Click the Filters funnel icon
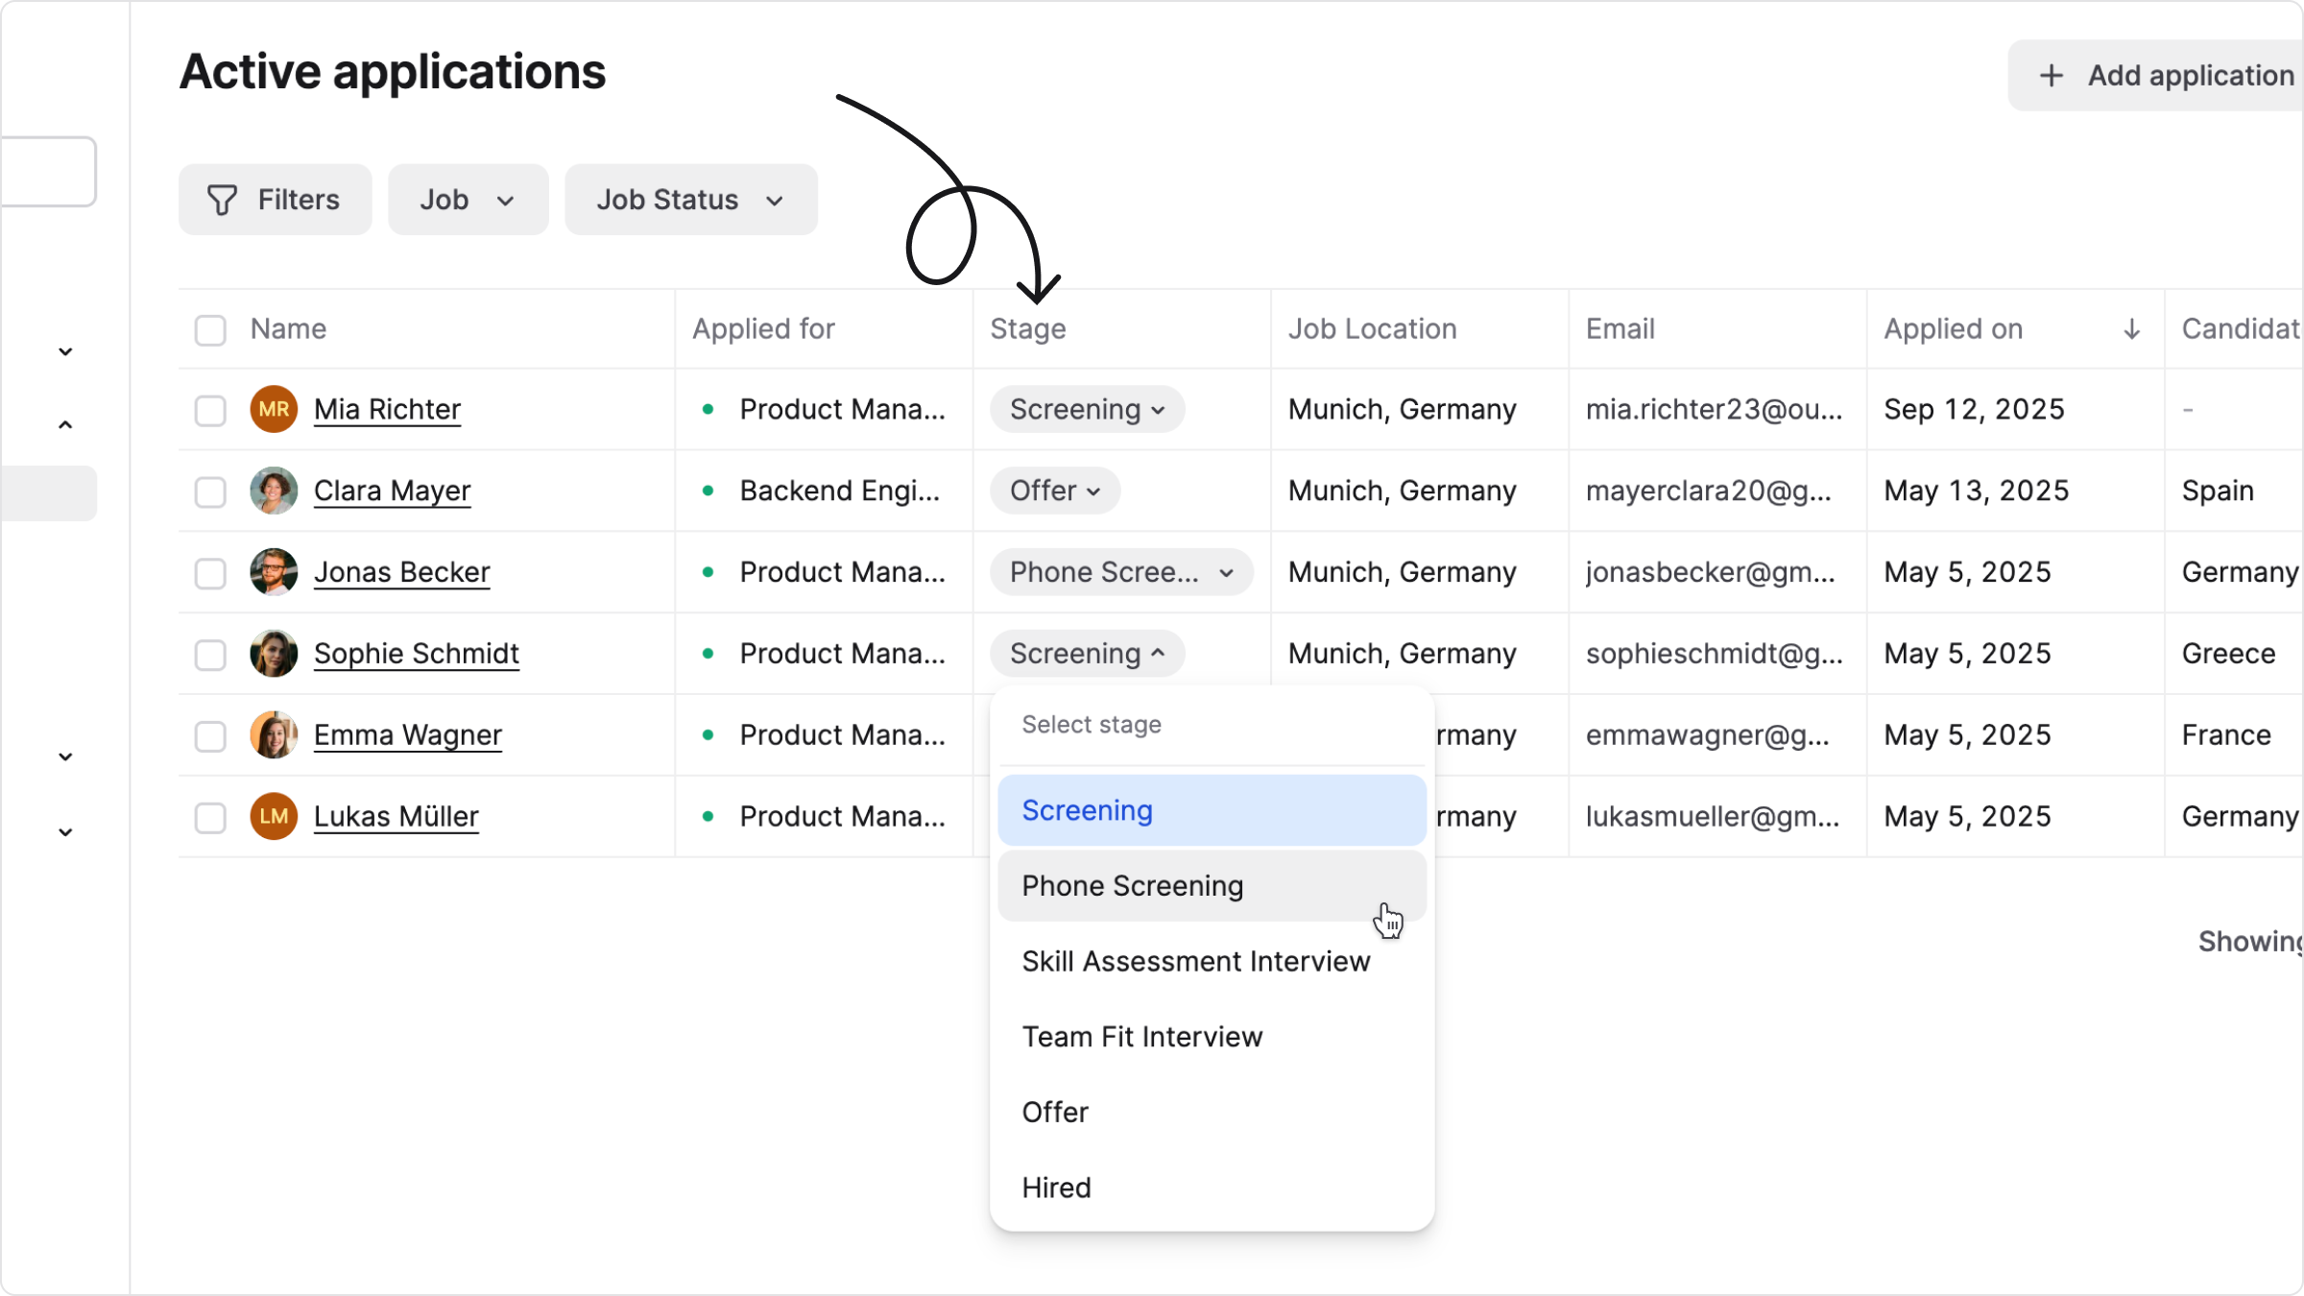 coord(222,200)
